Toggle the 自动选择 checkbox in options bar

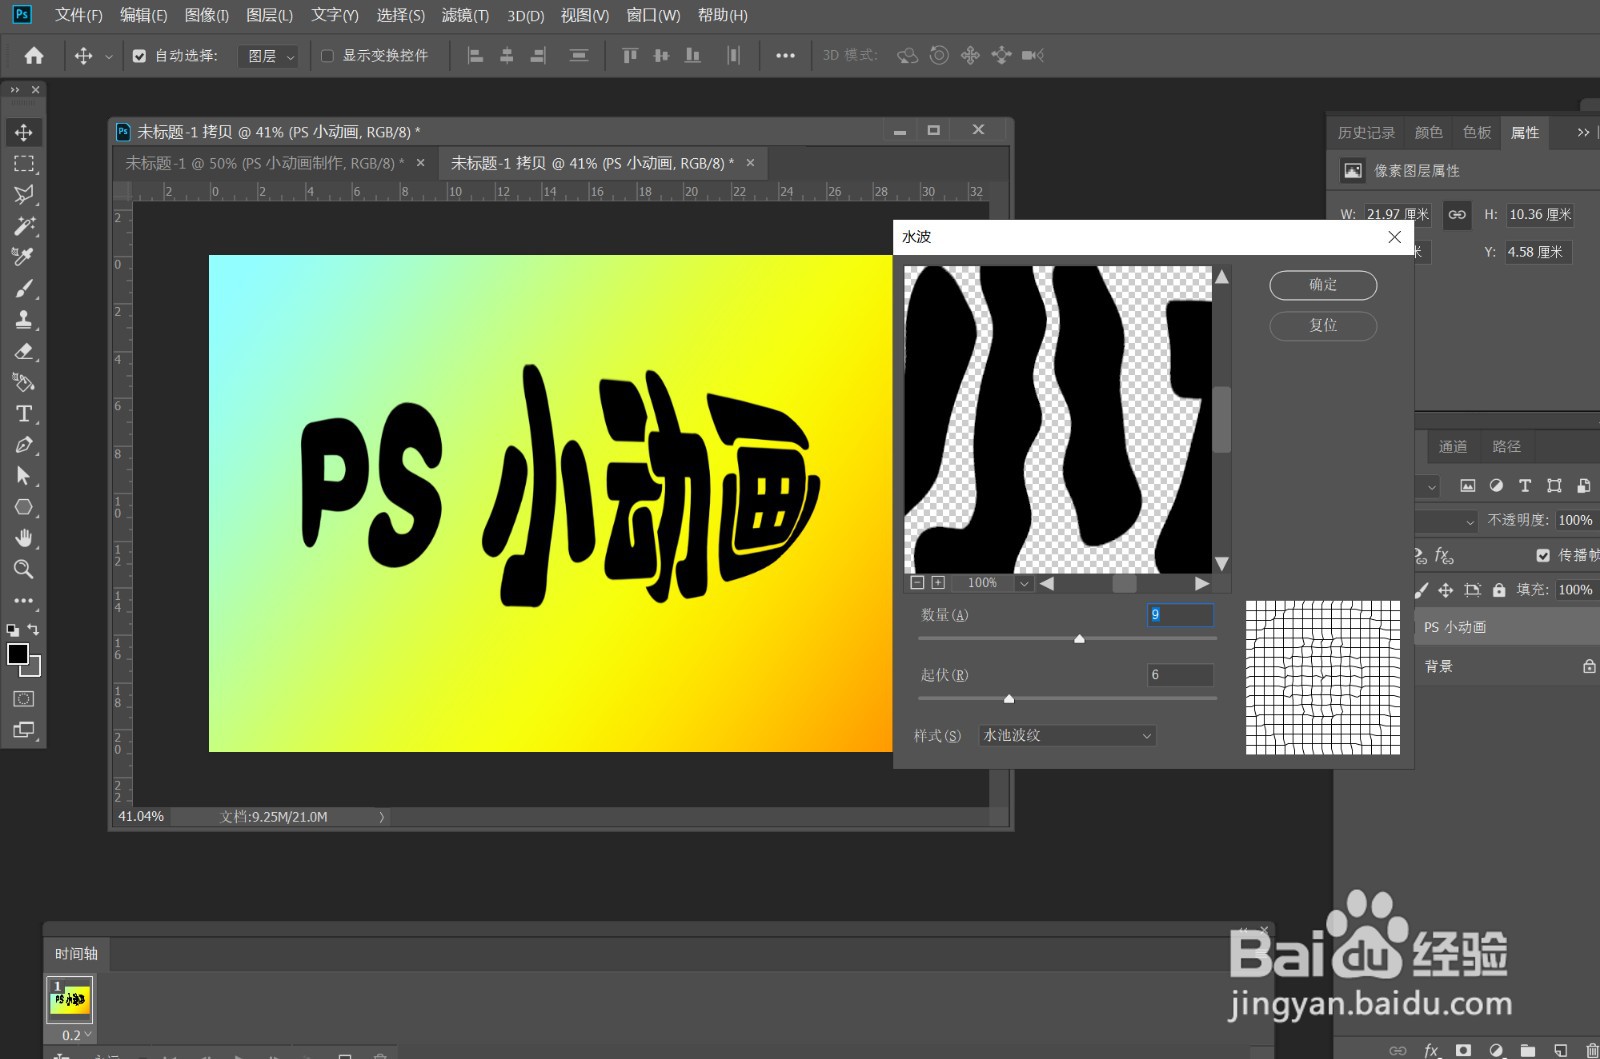(140, 56)
